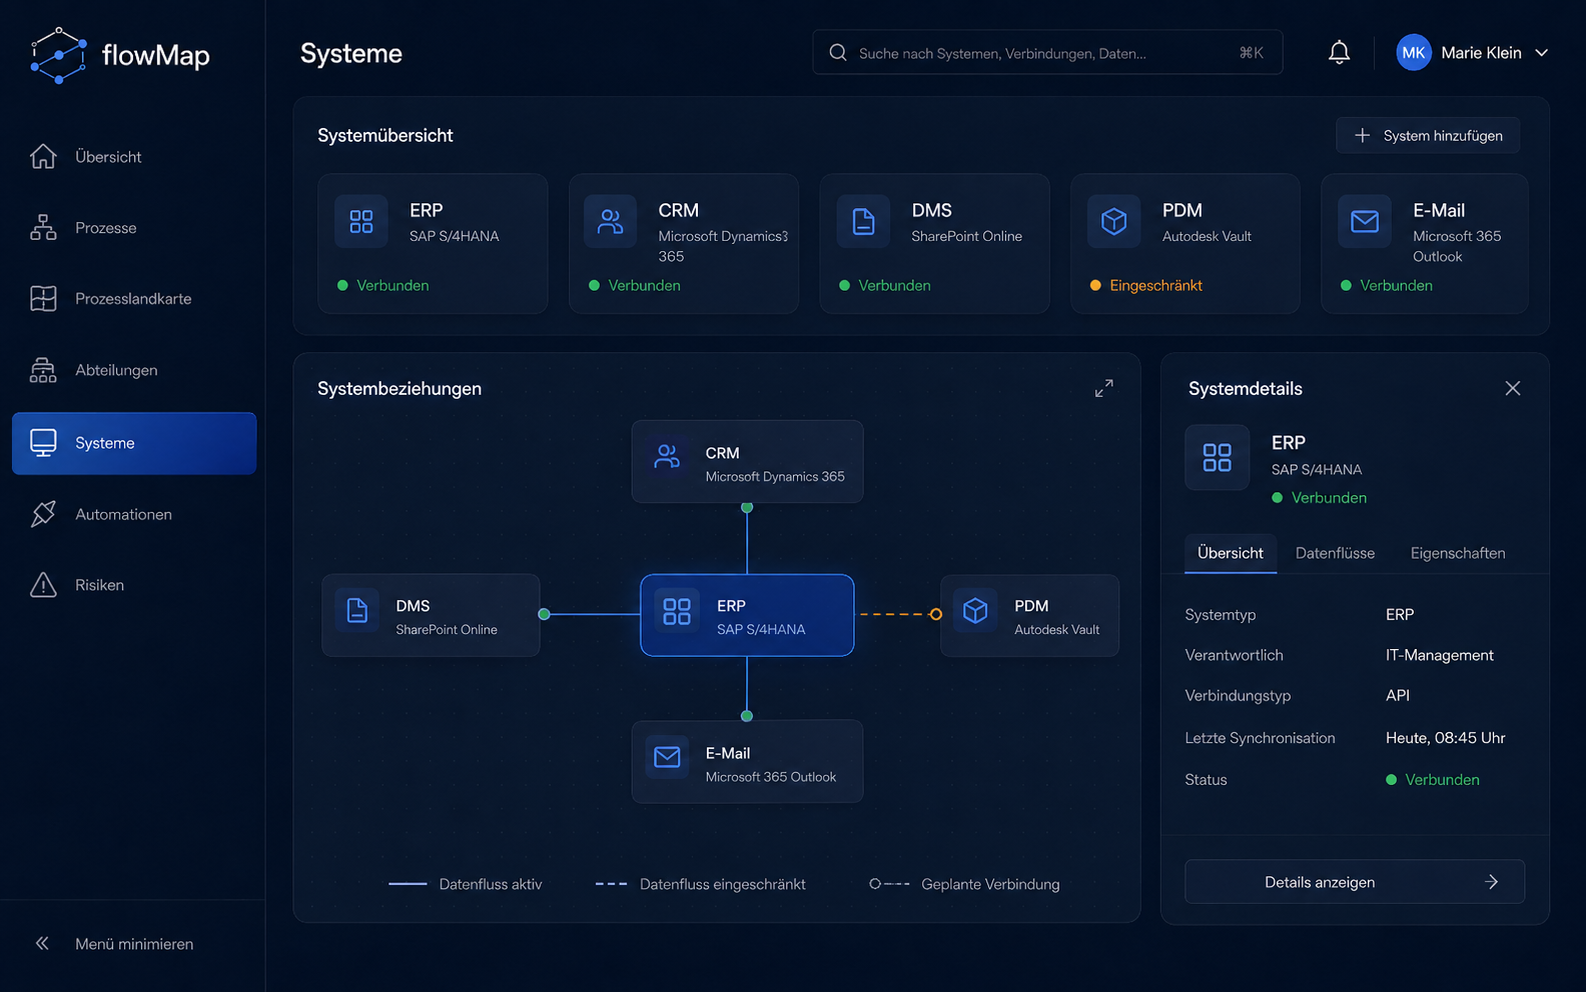
Task: Click the Übersicht home icon in sidebar
Action: point(43,156)
